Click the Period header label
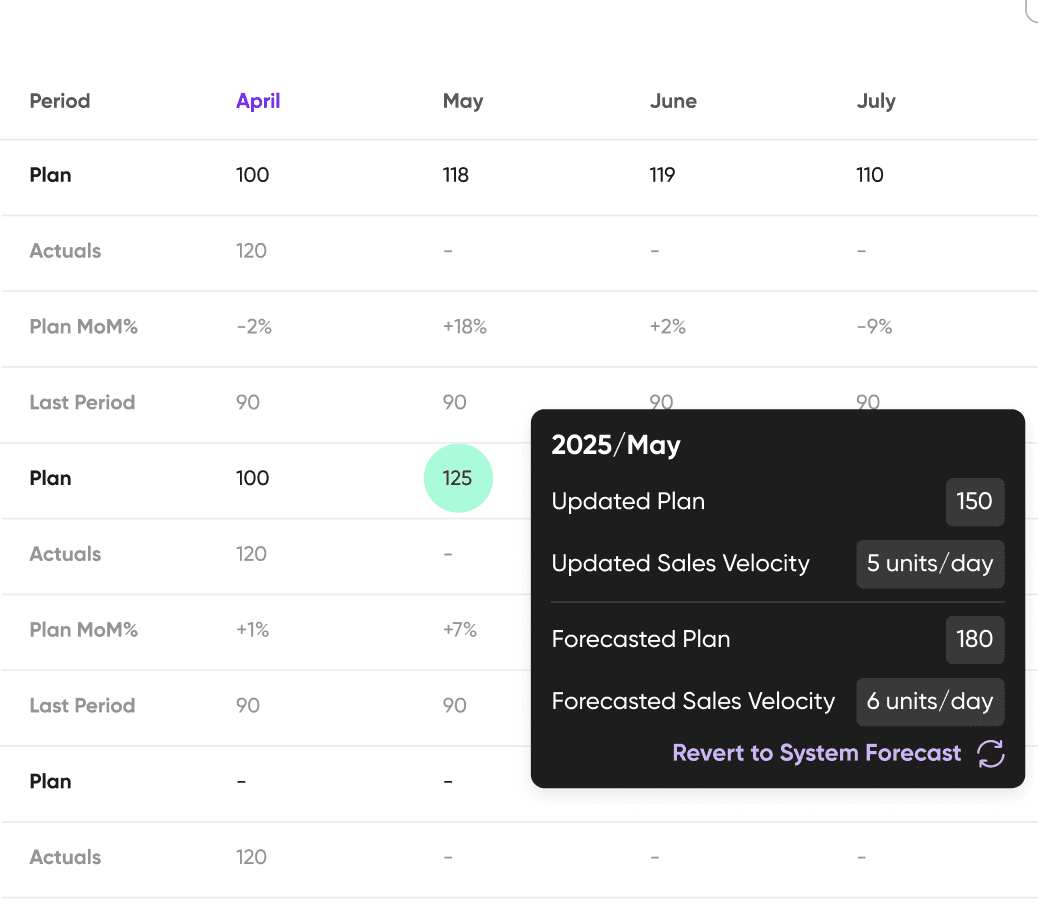The width and height of the screenshot is (1038, 924). (x=60, y=101)
